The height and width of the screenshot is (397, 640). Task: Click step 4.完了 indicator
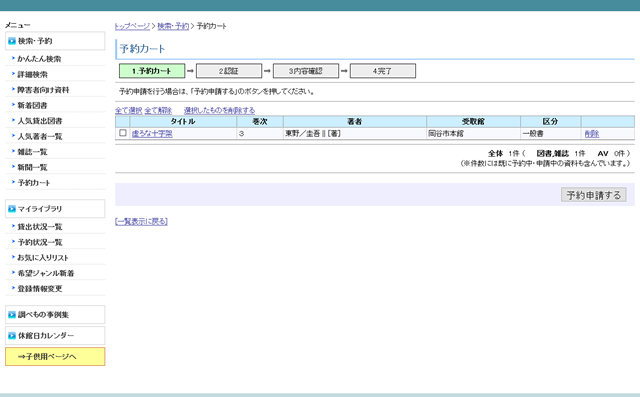tap(382, 71)
